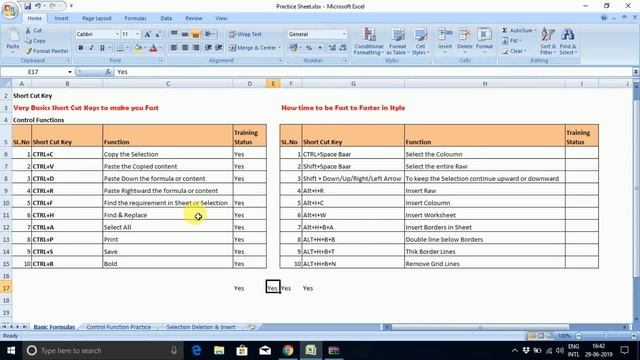The image size is (640, 360).
Task: Apply comma style format
Action: (x=320, y=48)
